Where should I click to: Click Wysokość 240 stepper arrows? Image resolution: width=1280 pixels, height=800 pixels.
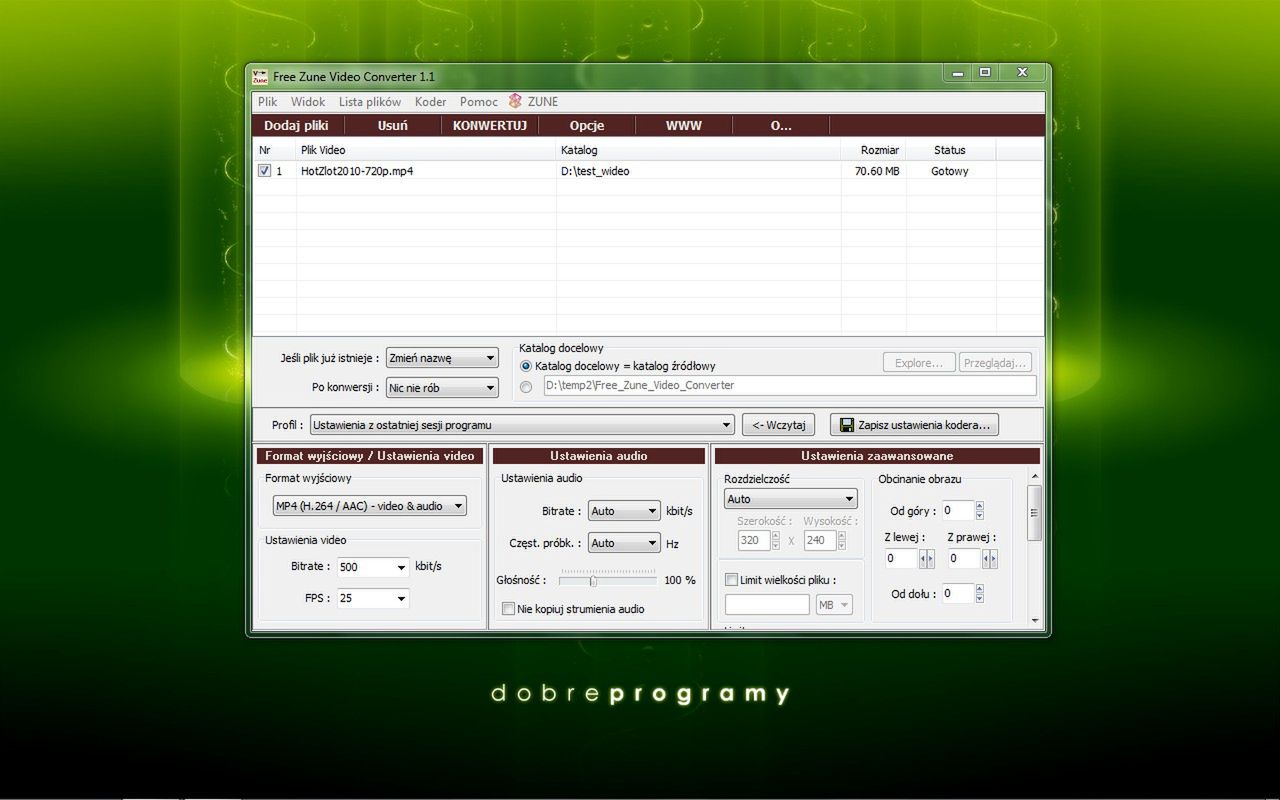click(842, 540)
